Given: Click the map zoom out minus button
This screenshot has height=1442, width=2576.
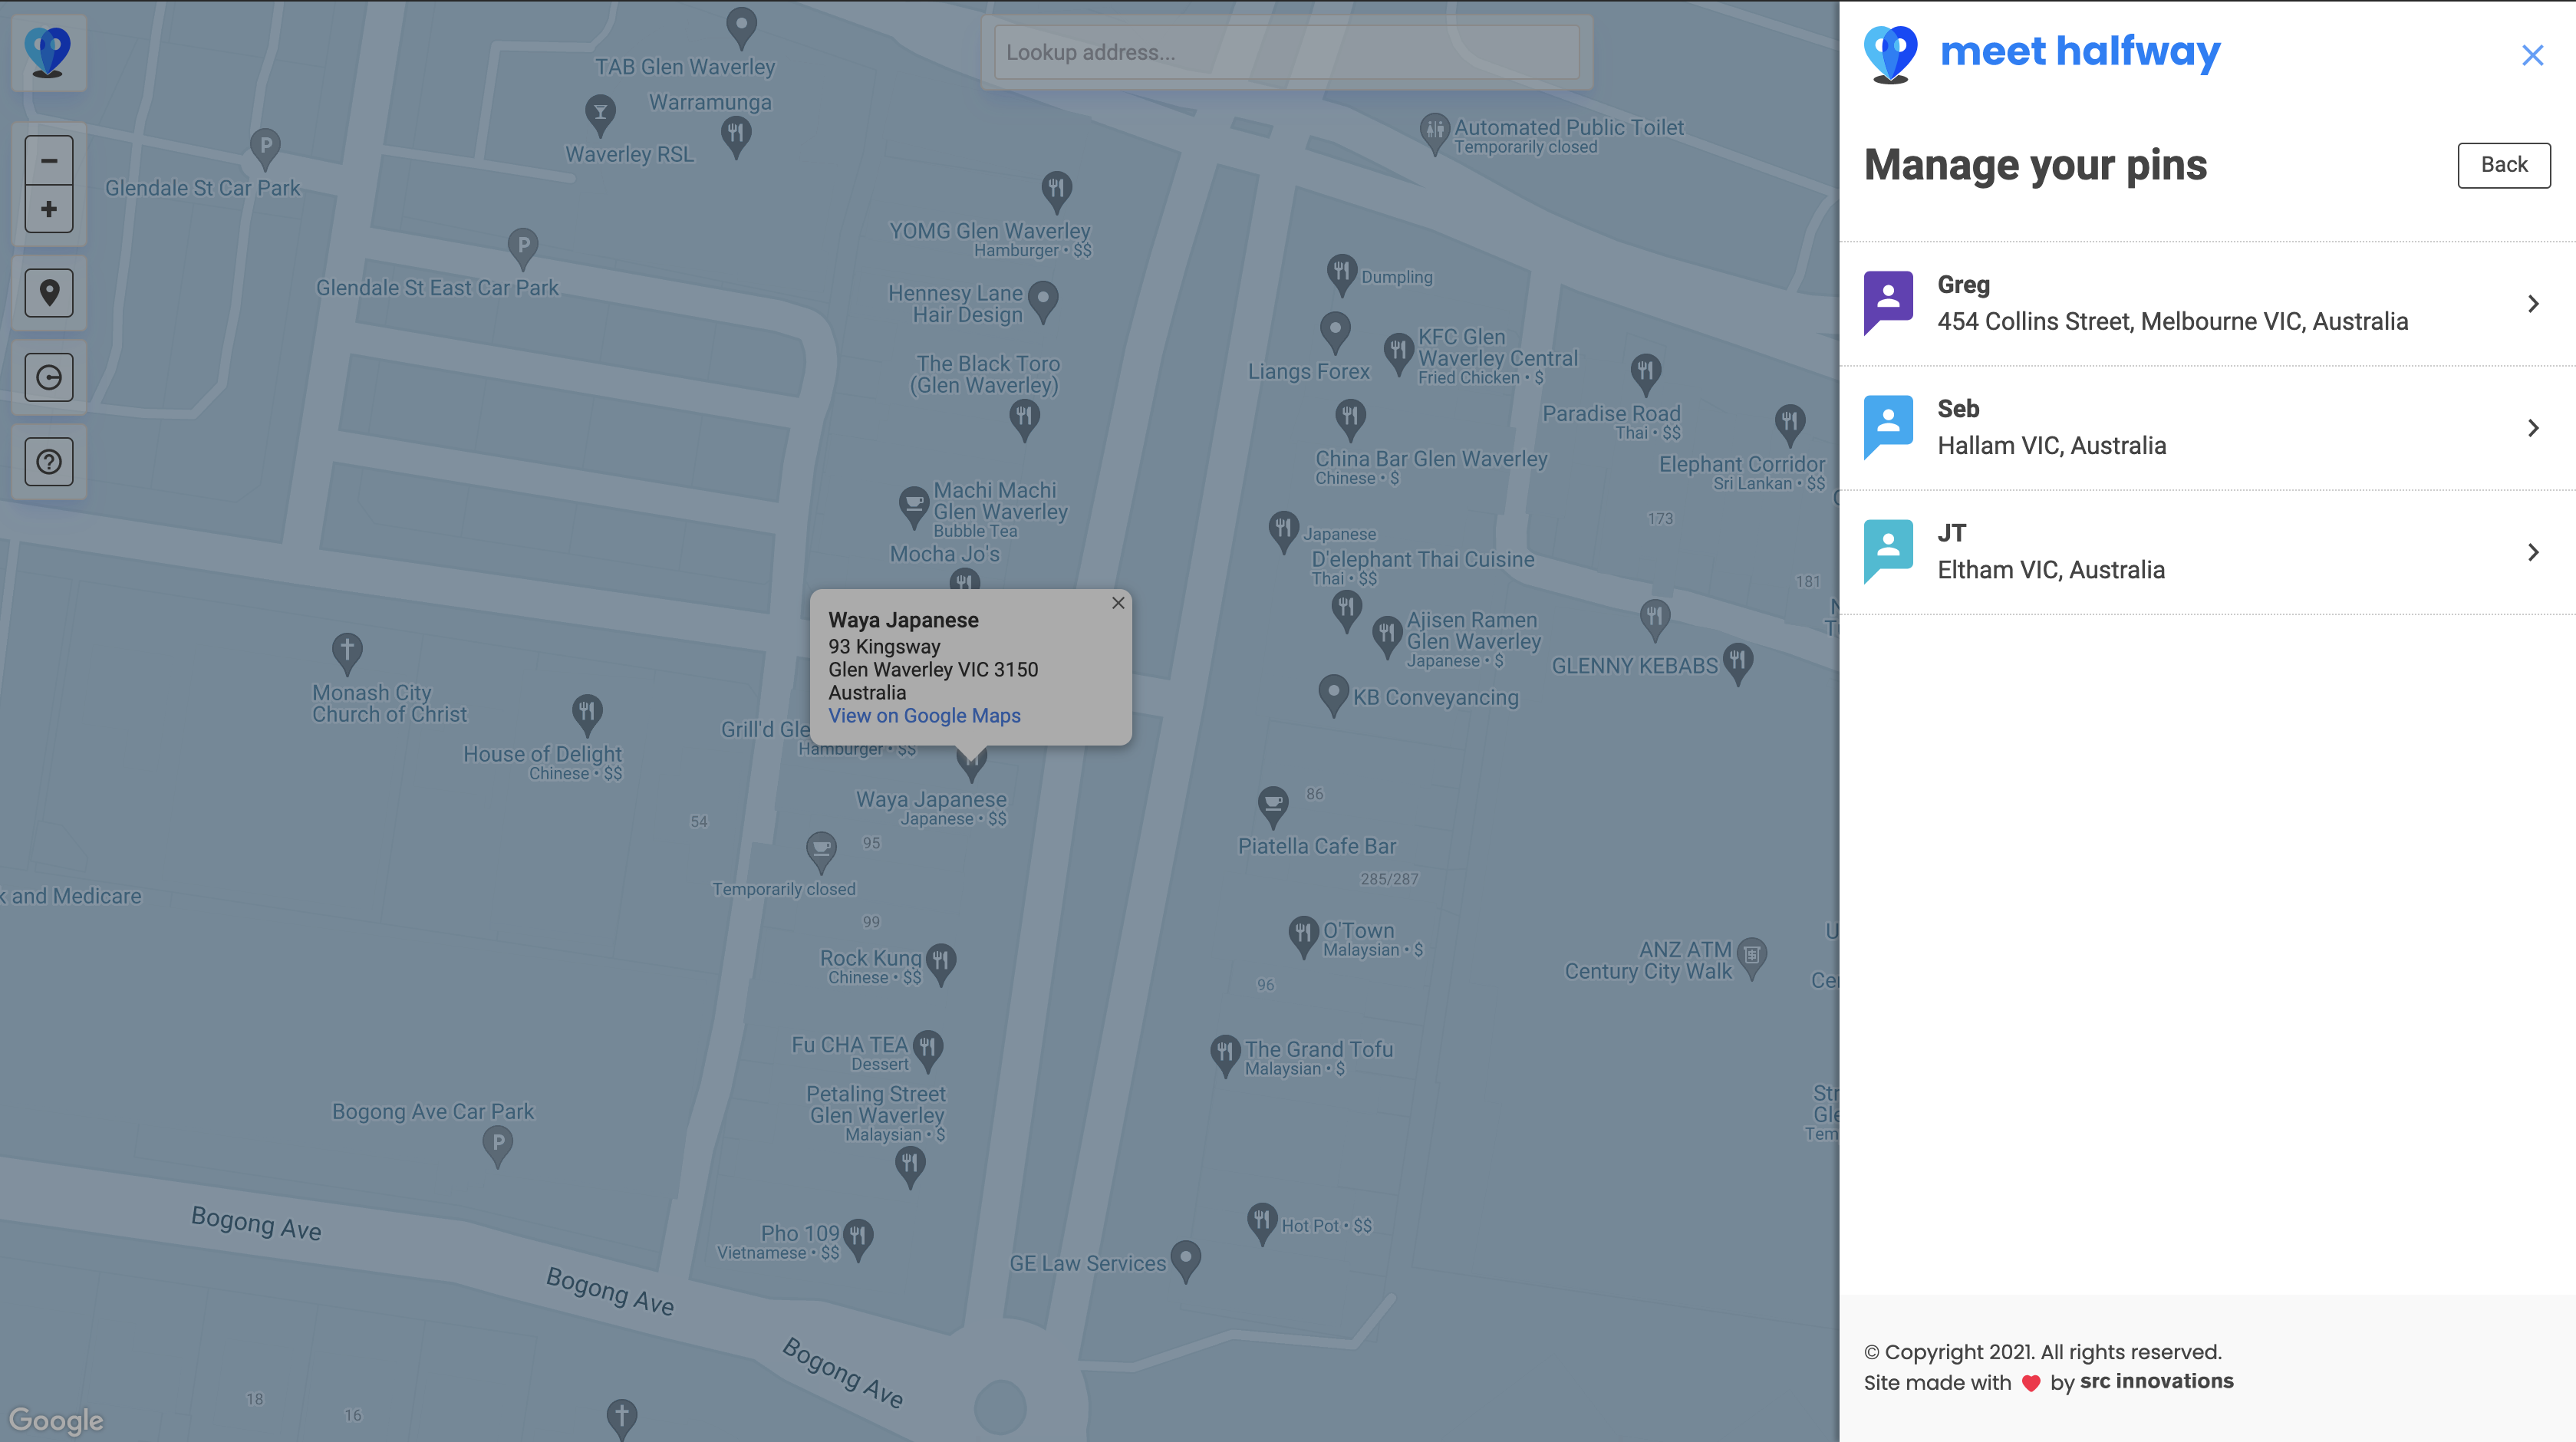Looking at the screenshot, I should [48, 160].
